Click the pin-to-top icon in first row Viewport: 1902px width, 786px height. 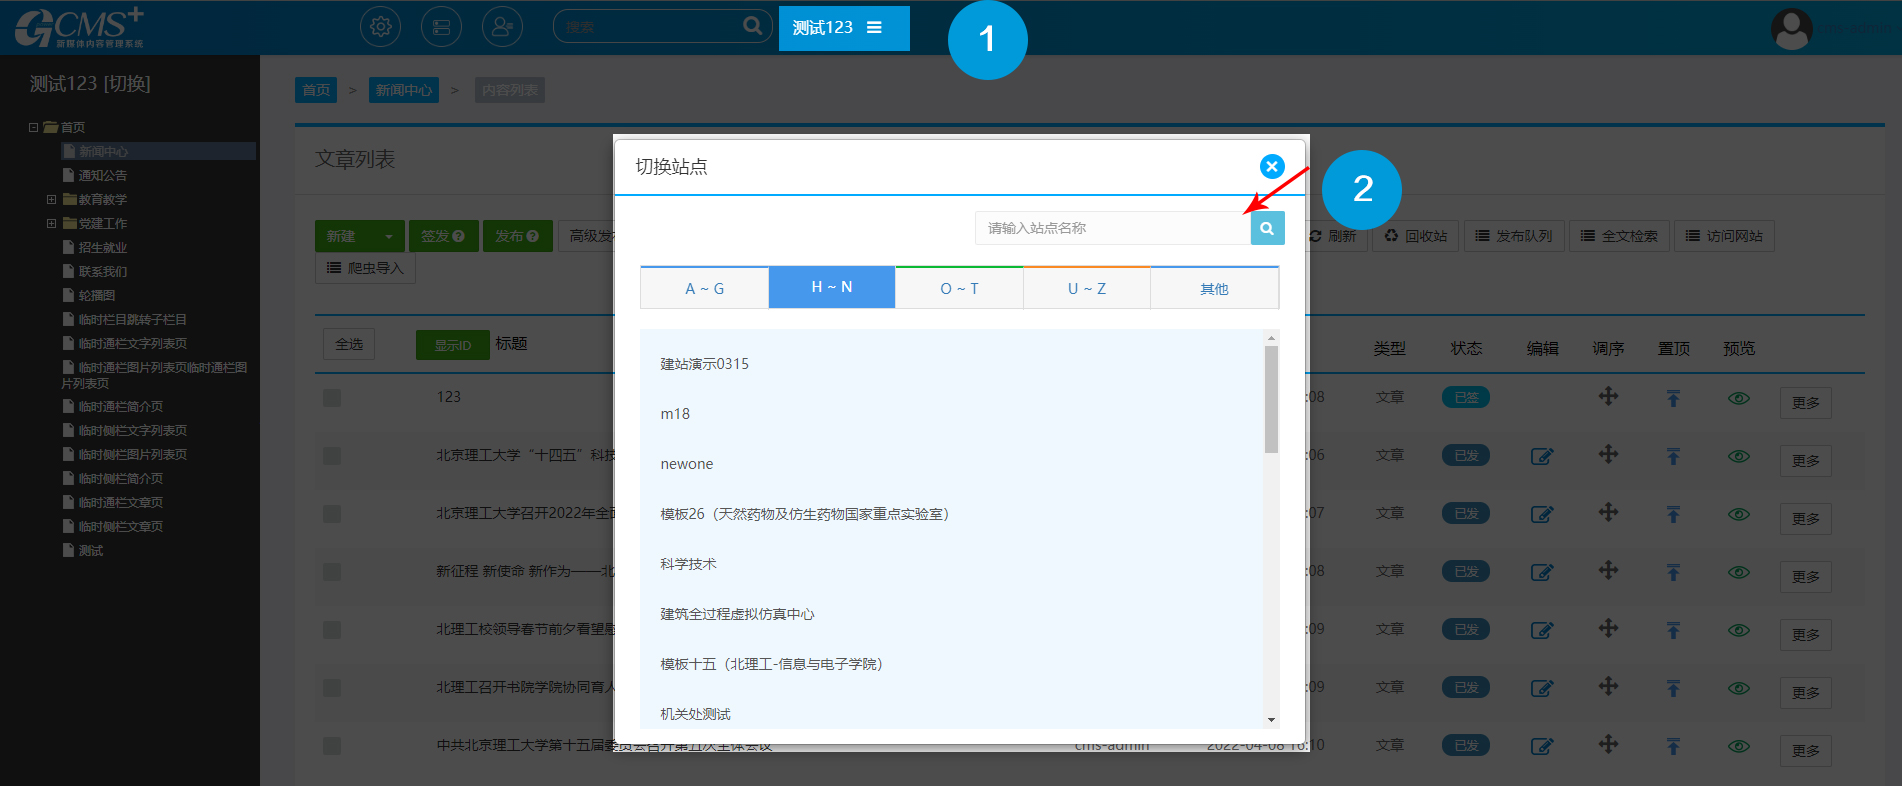coord(1673,398)
